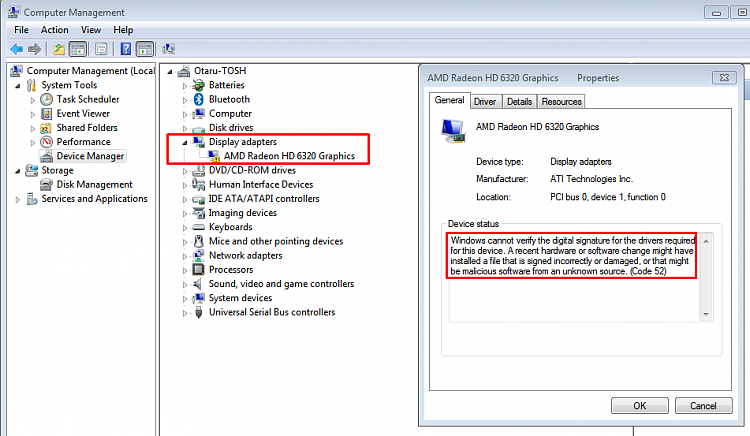Click the Sound, video and game controllers speaker icon

[198, 284]
